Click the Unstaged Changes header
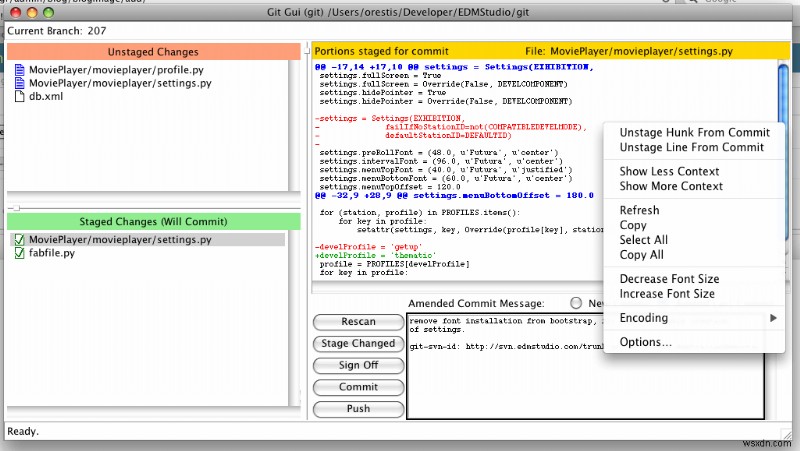 pos(153,52)
